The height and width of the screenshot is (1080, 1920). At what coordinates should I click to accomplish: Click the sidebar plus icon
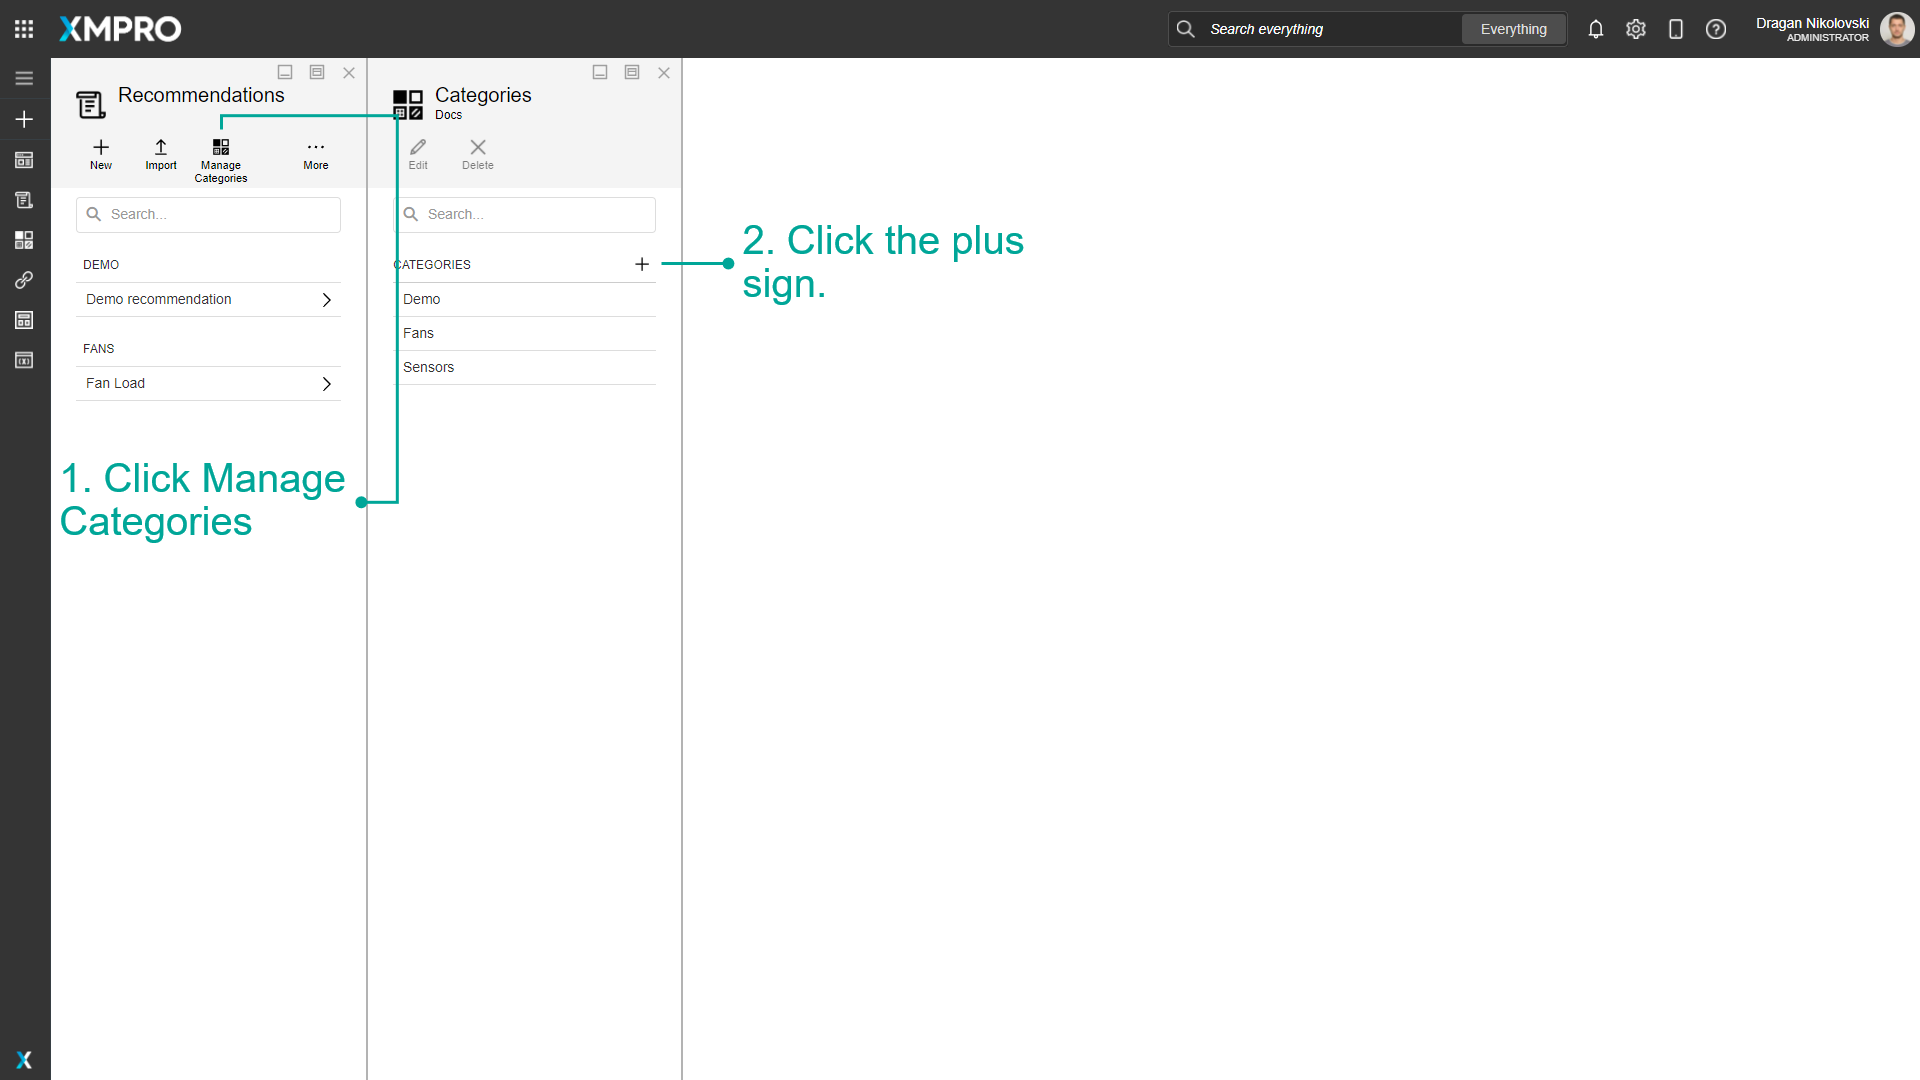24,119
